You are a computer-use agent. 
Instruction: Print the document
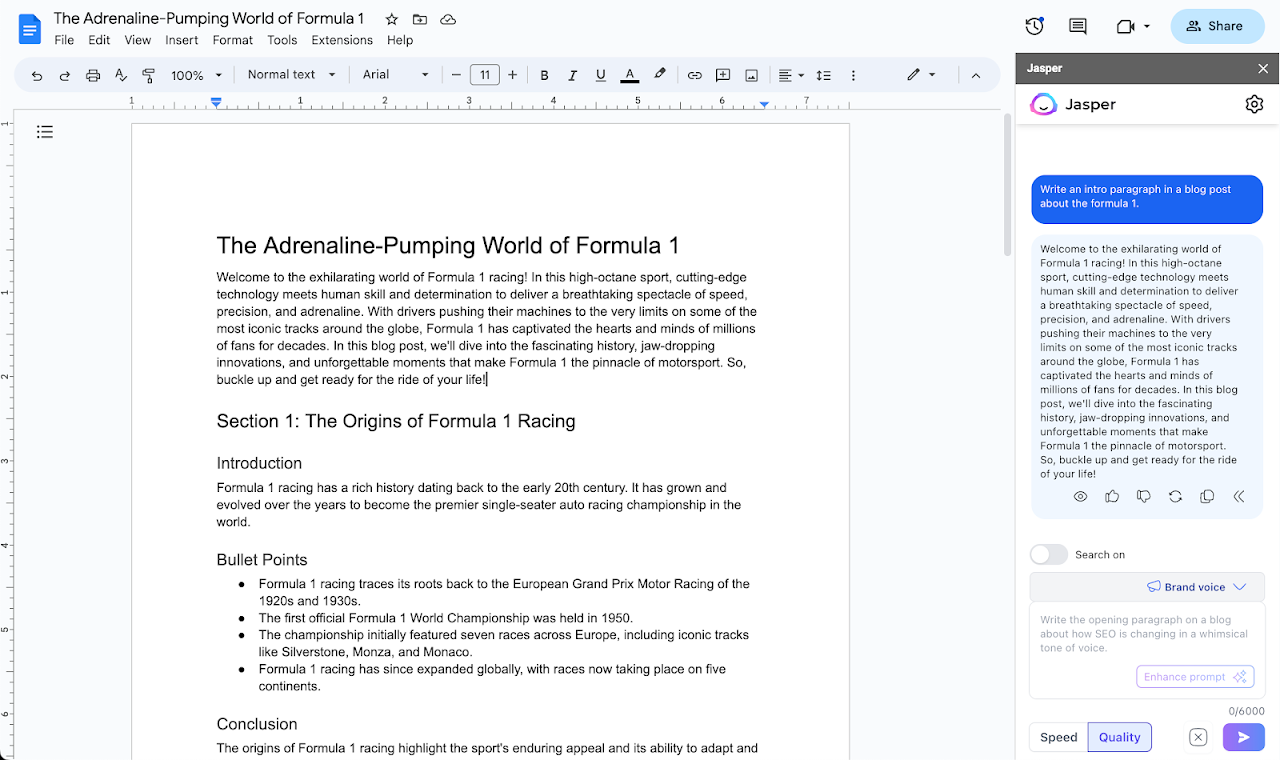pyautogui.click(x=93, y=75)
